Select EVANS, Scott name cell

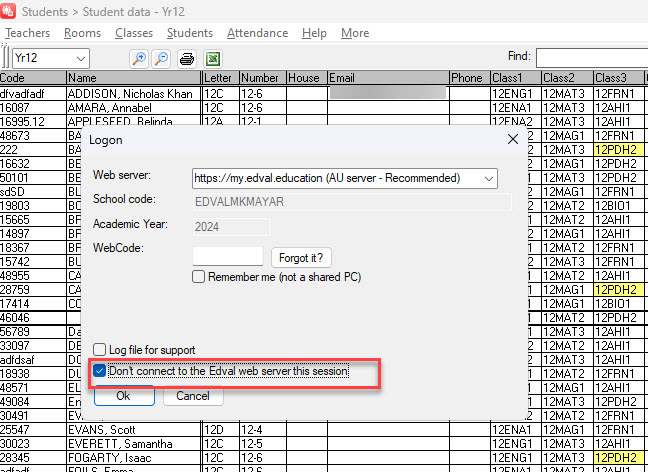[133, 429]
